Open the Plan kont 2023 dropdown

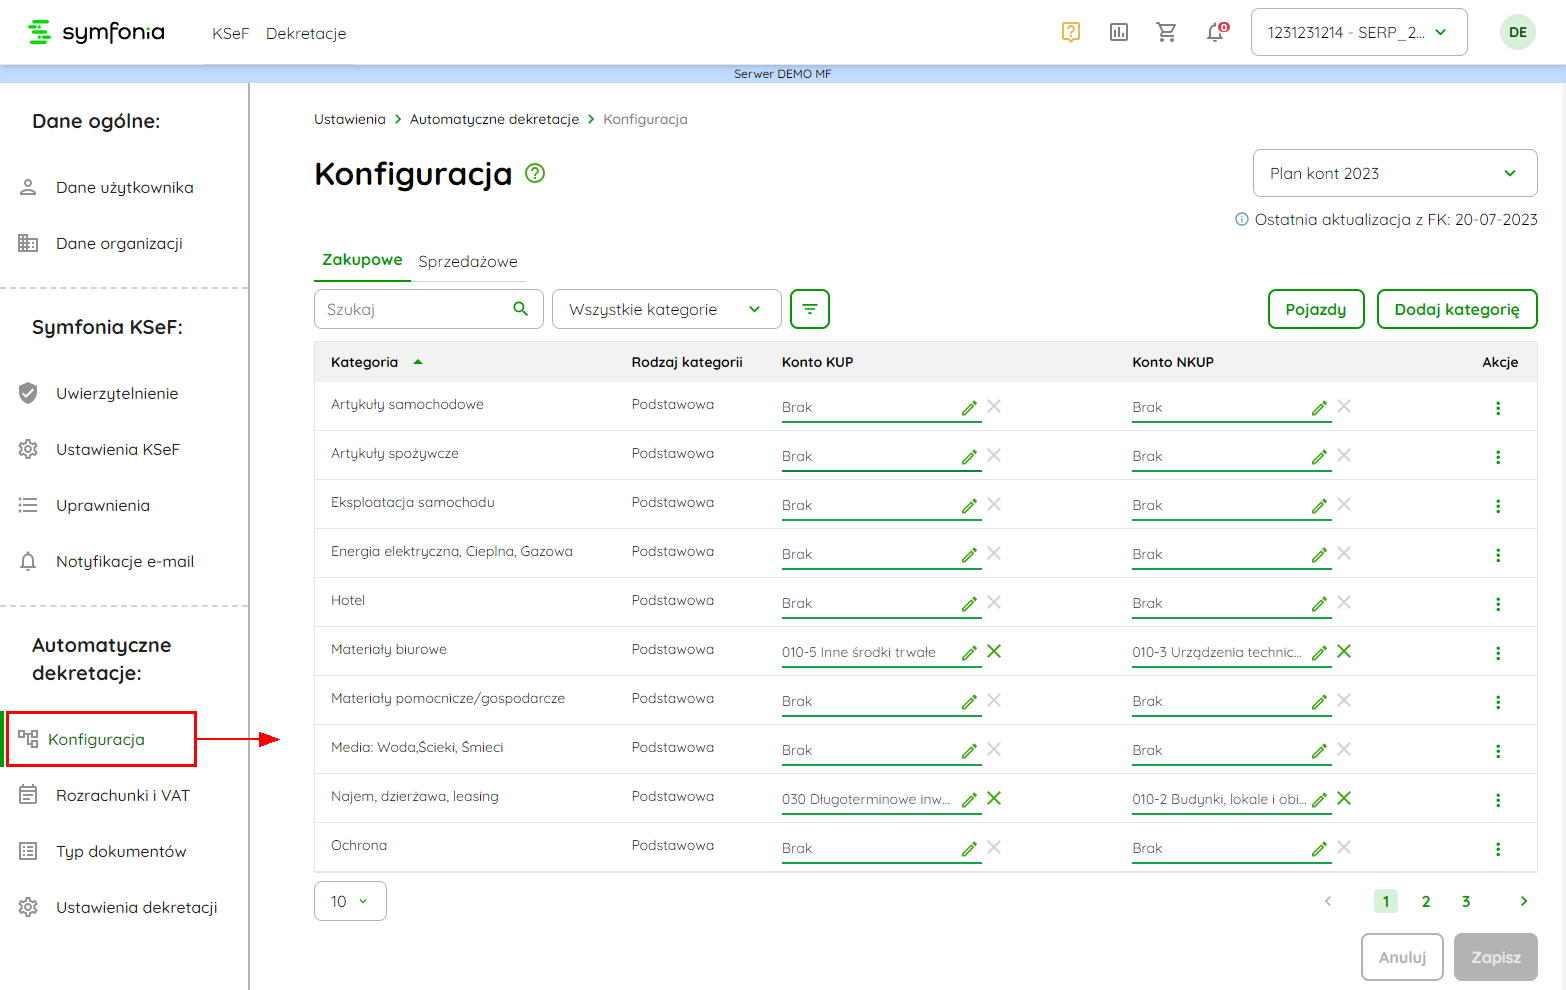[1395, 173]
